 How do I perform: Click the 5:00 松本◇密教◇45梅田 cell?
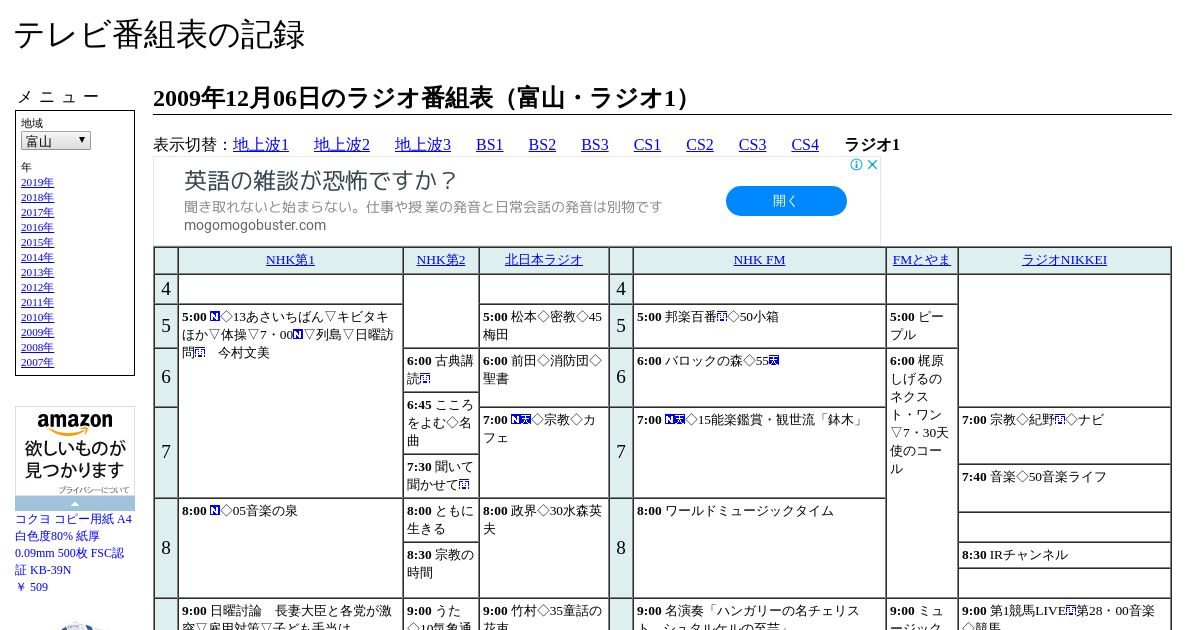click(544, 326)
